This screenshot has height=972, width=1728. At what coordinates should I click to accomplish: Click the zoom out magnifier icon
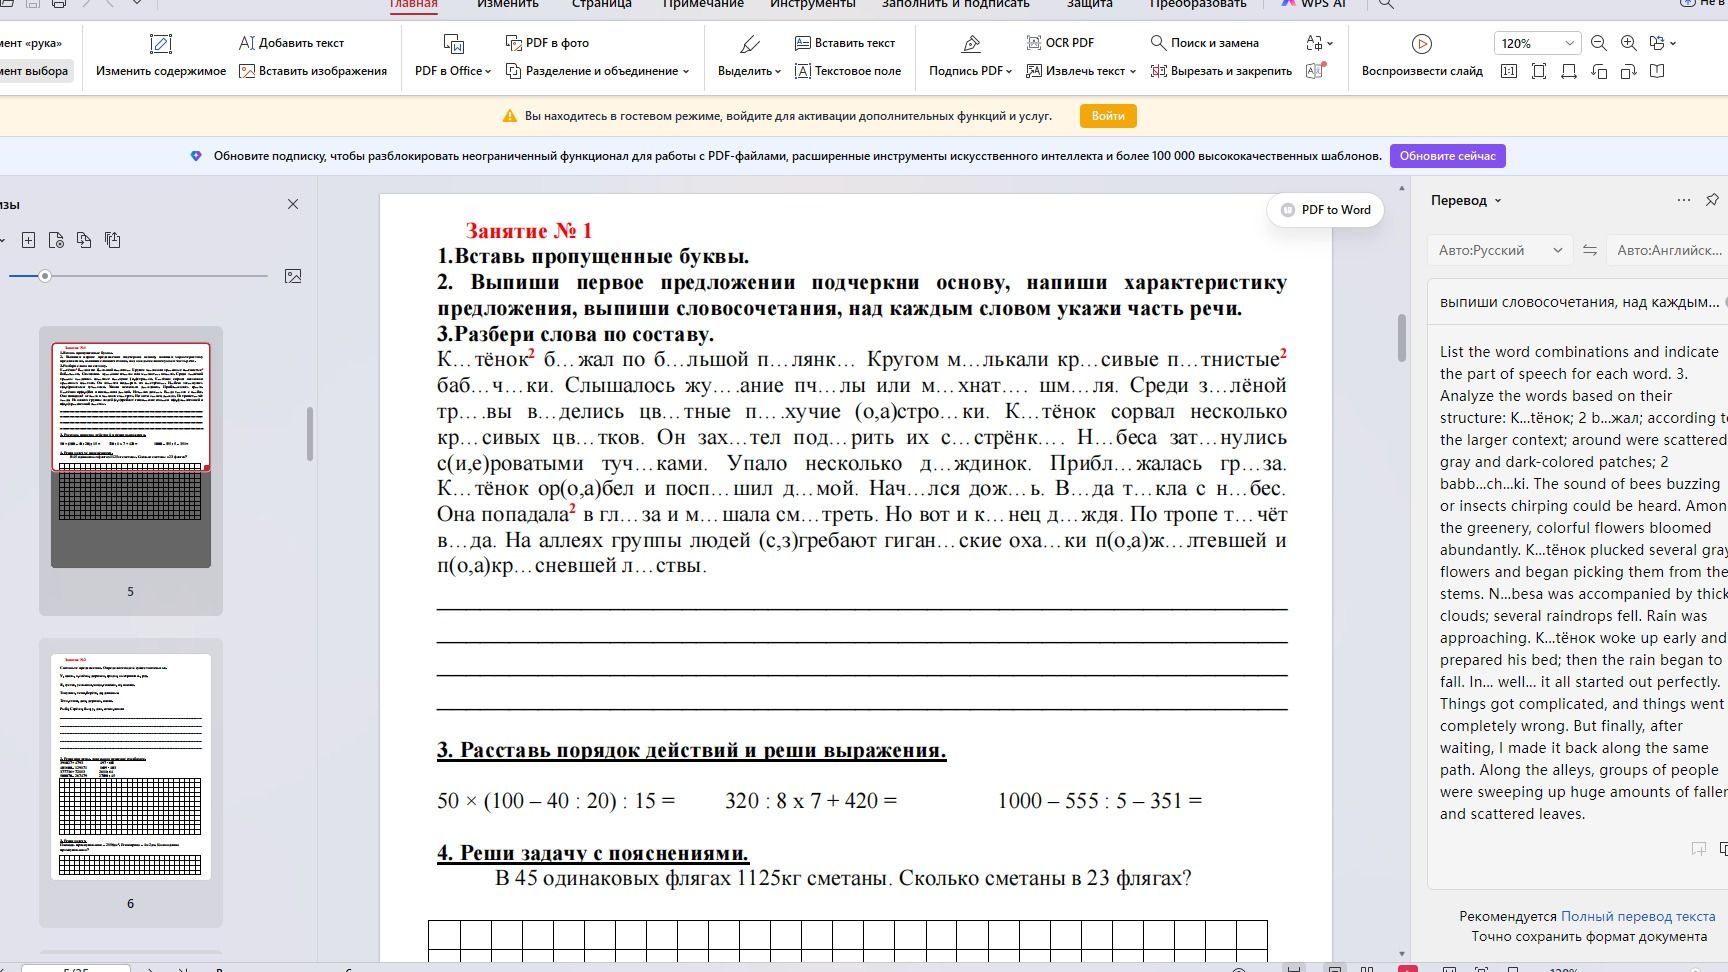[x=1599, y=43]
